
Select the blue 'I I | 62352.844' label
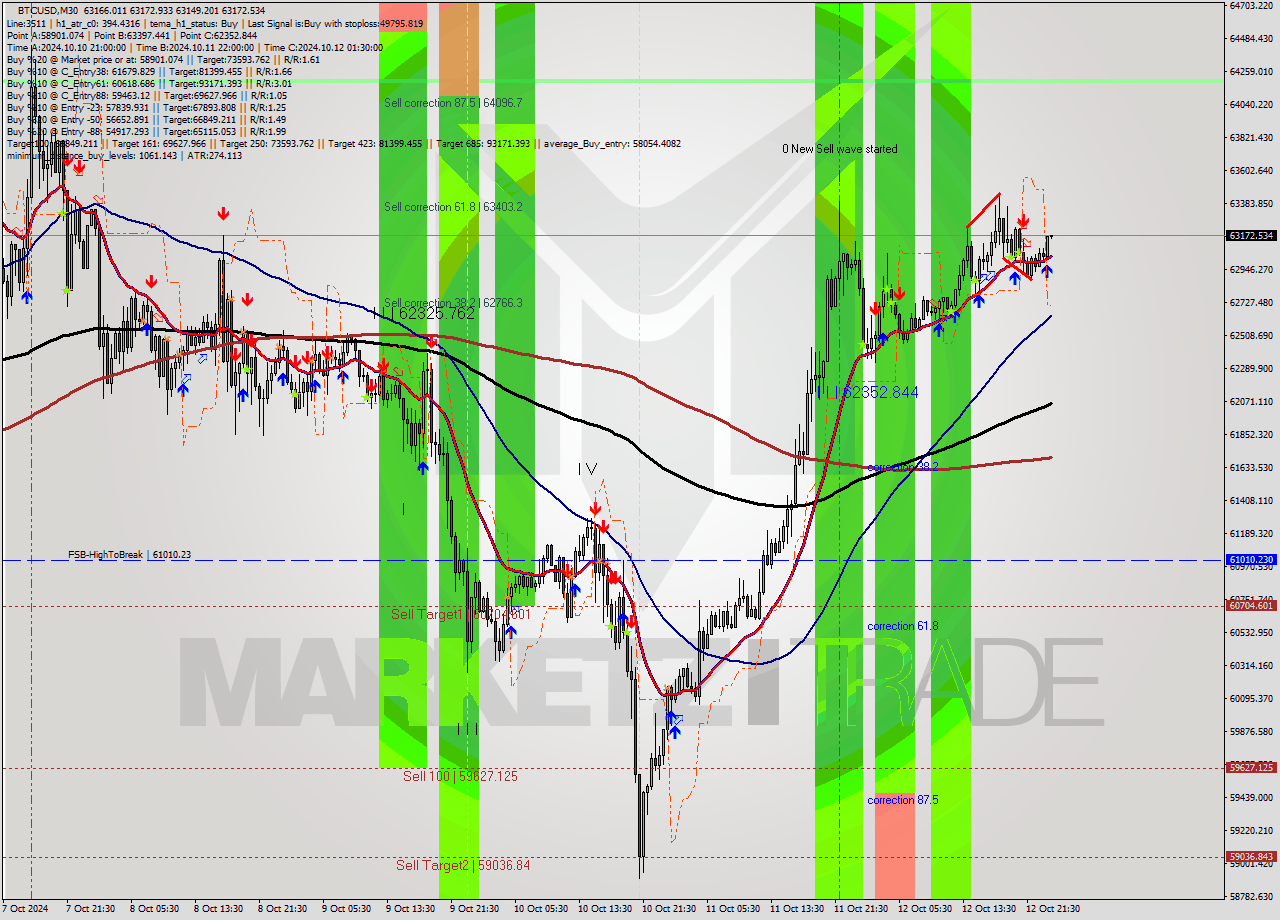868,392
